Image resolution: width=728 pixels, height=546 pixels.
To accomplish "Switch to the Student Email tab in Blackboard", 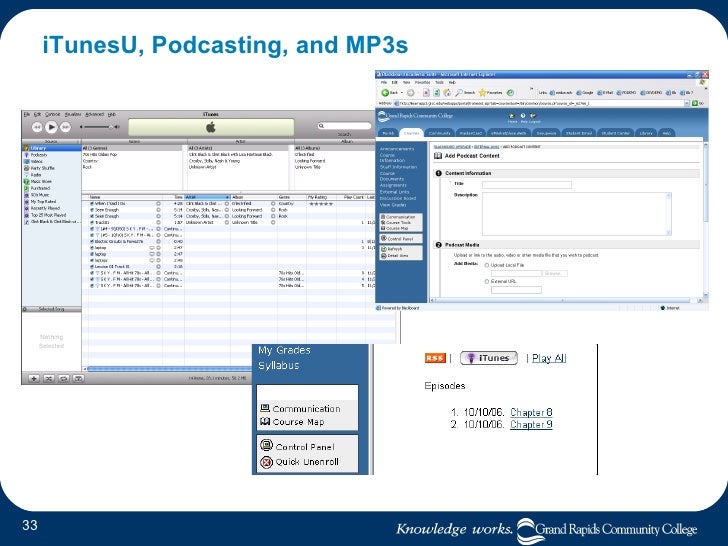I will (578, 133).
